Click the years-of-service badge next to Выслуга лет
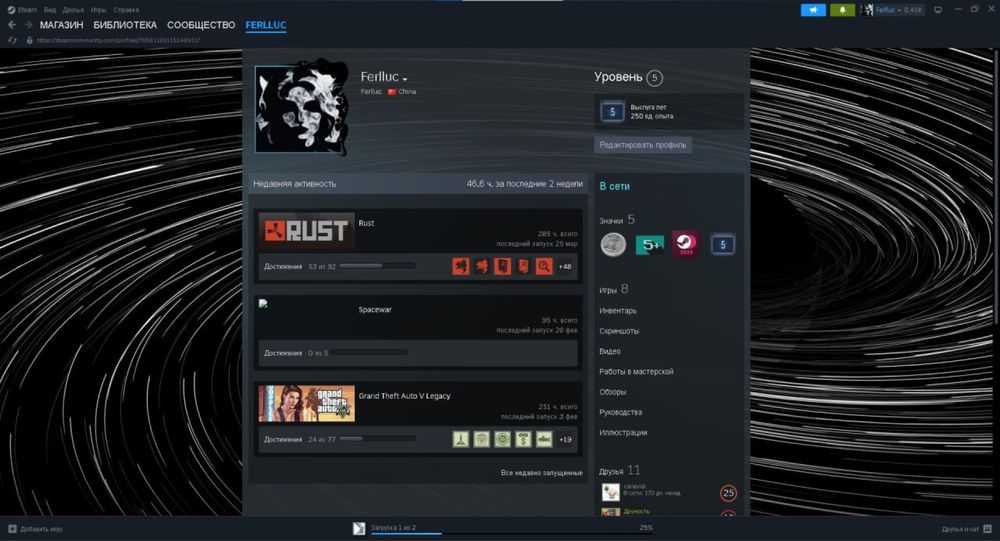 612,112
